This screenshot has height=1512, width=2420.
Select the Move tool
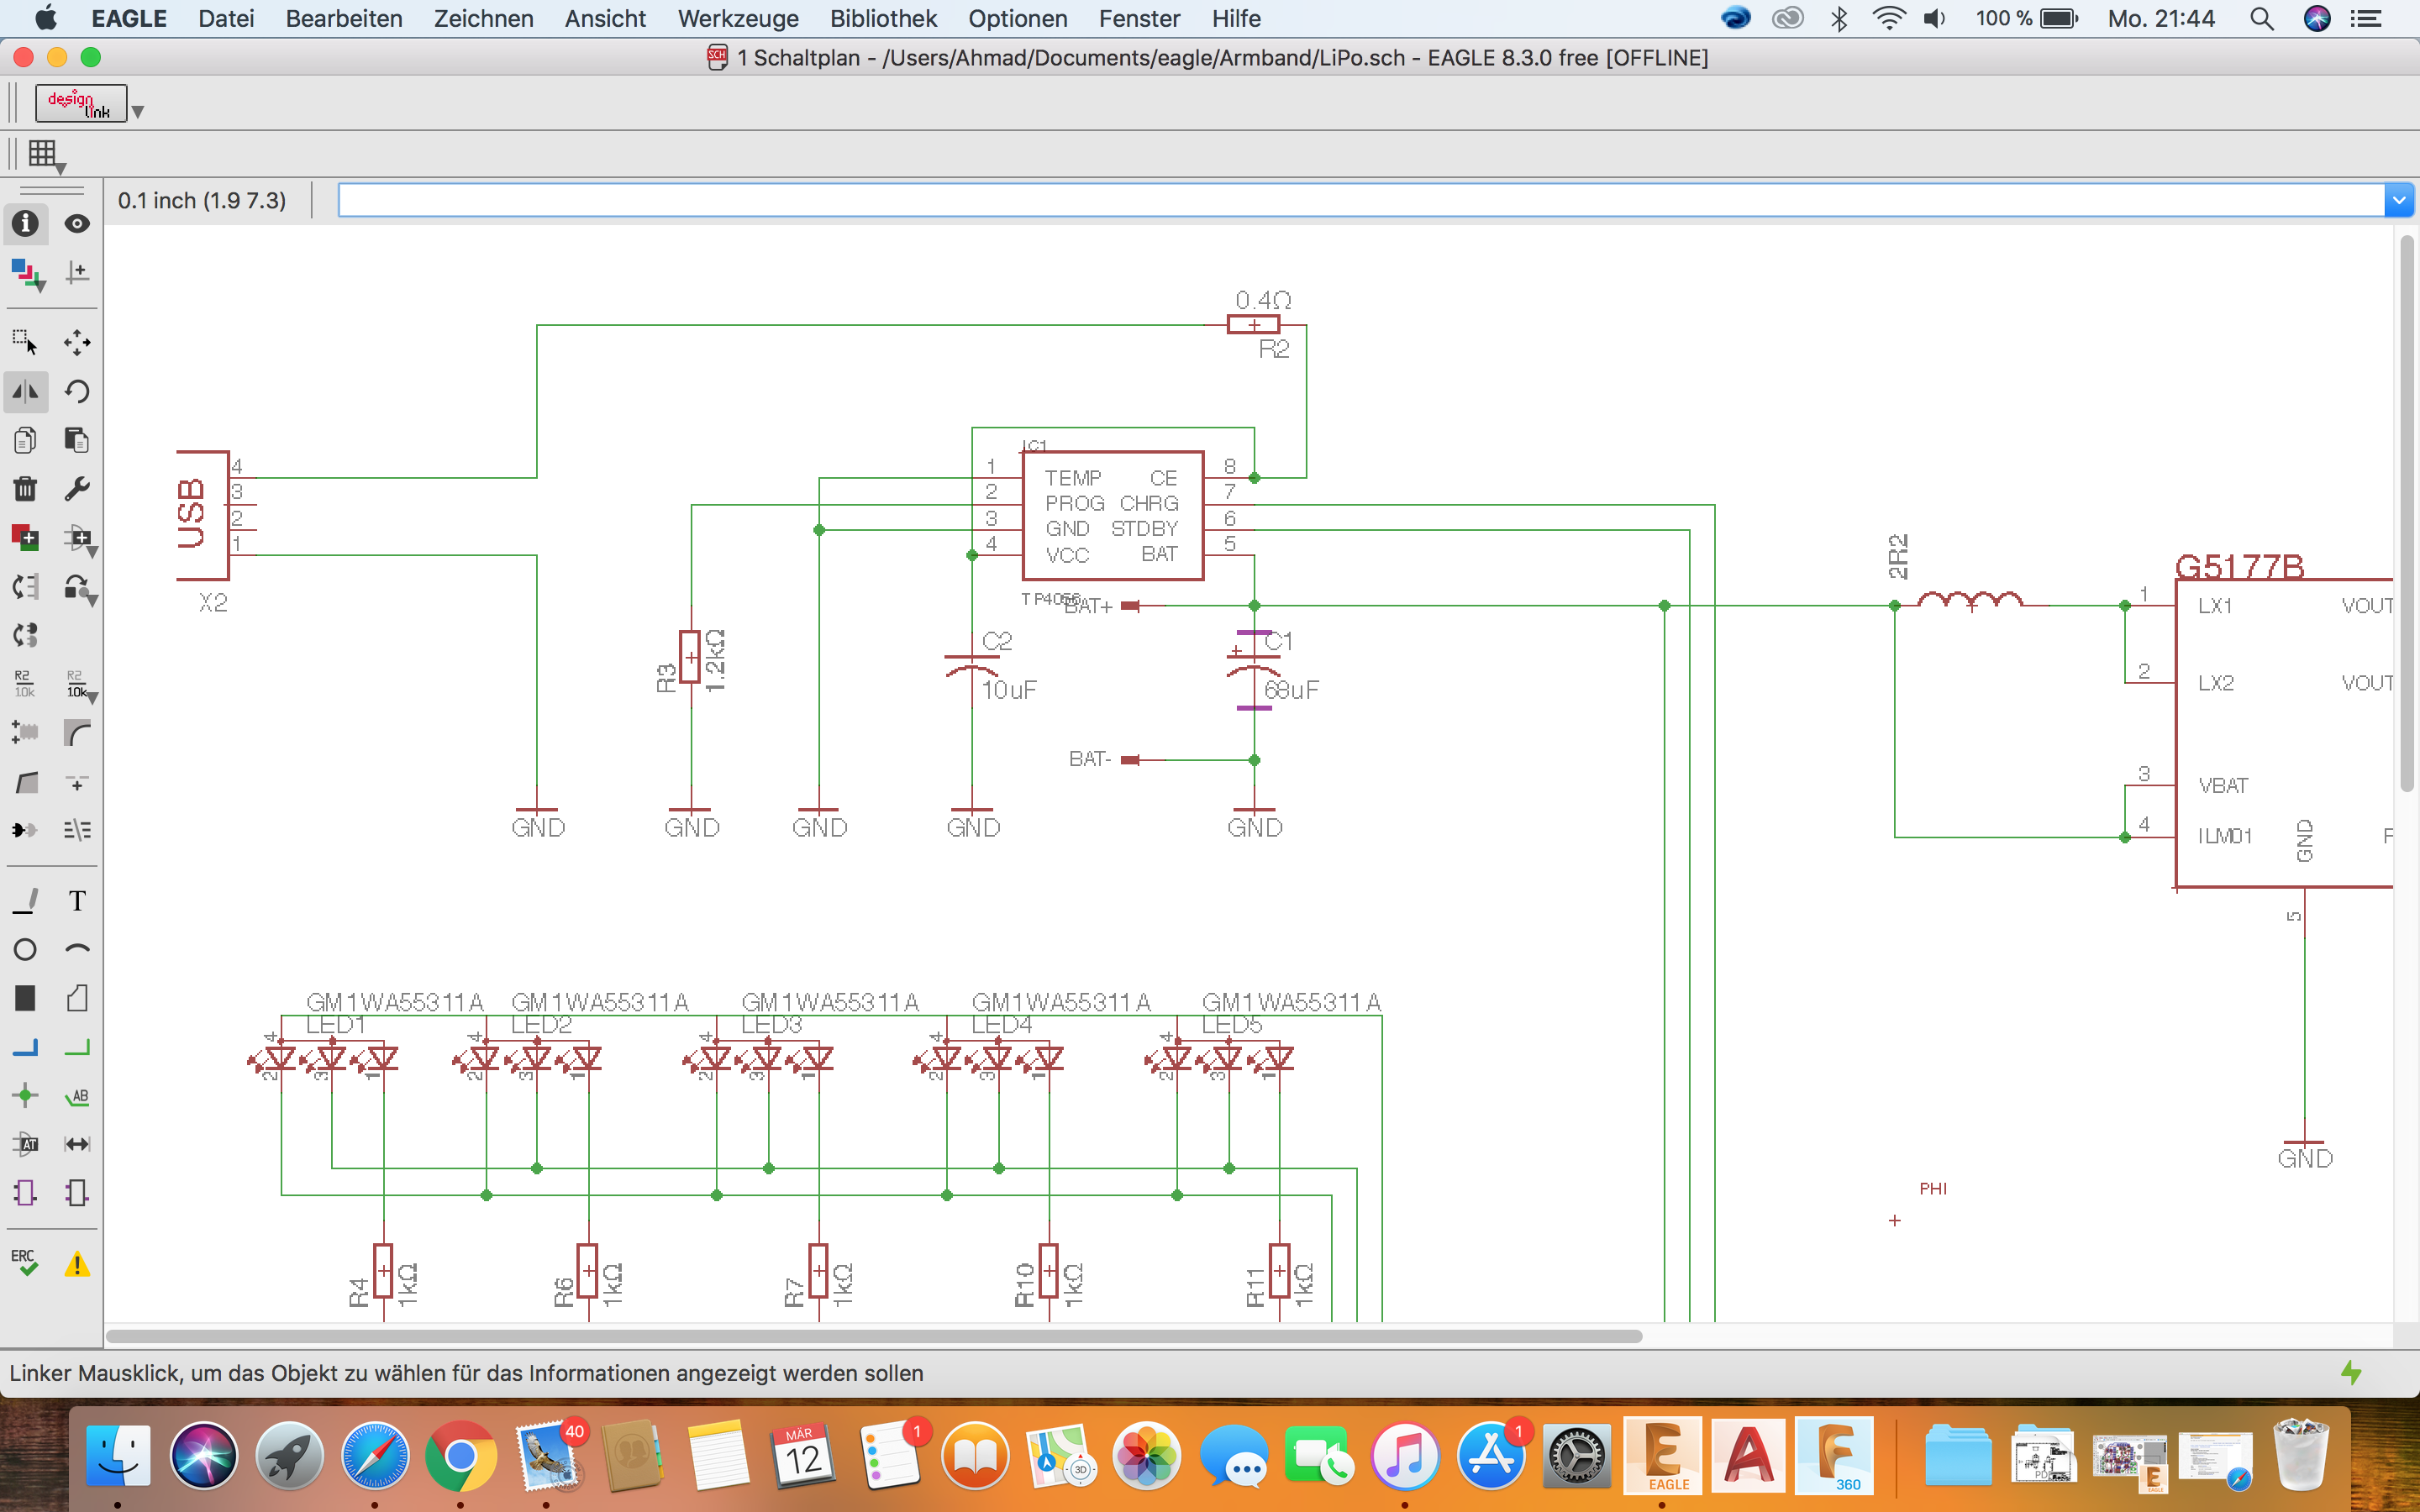tap(77, 343)
